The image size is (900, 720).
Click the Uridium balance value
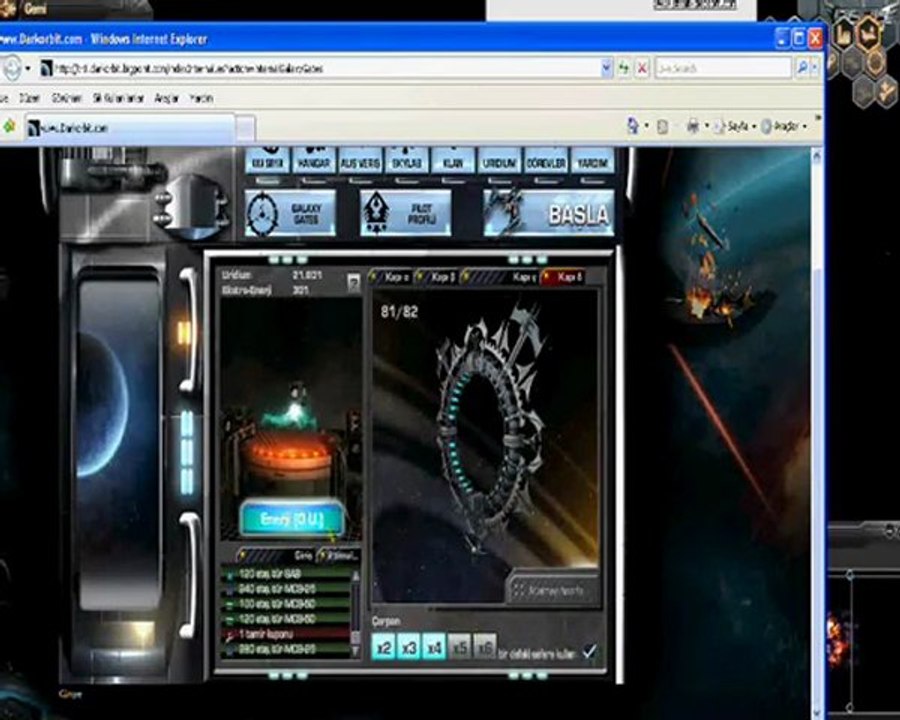click(x=307, y=276)
